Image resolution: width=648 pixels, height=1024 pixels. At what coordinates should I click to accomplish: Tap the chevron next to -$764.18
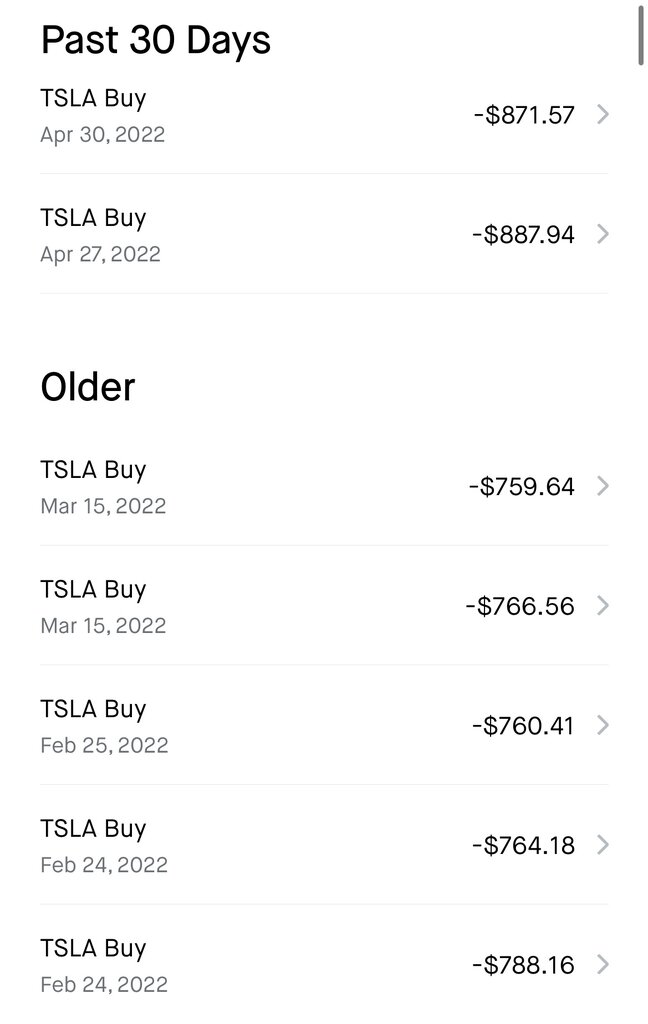(603, 845)
